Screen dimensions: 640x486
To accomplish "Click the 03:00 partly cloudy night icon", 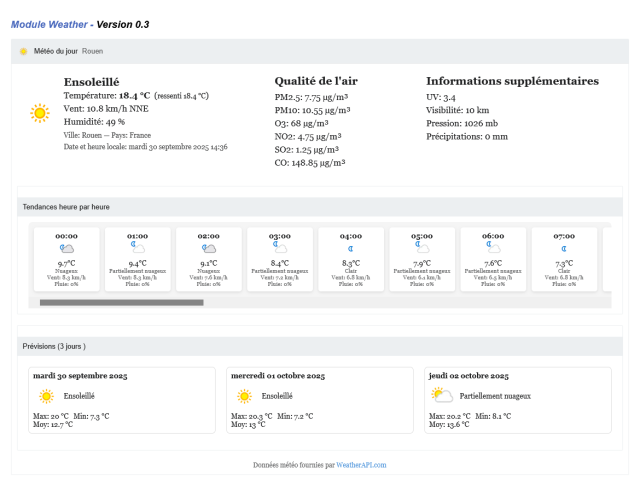I will [280, 247].
